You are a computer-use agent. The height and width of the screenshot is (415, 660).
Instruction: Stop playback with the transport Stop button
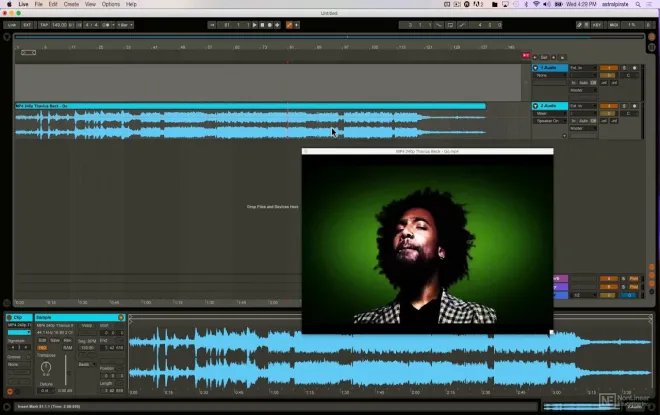pos(262,25)
